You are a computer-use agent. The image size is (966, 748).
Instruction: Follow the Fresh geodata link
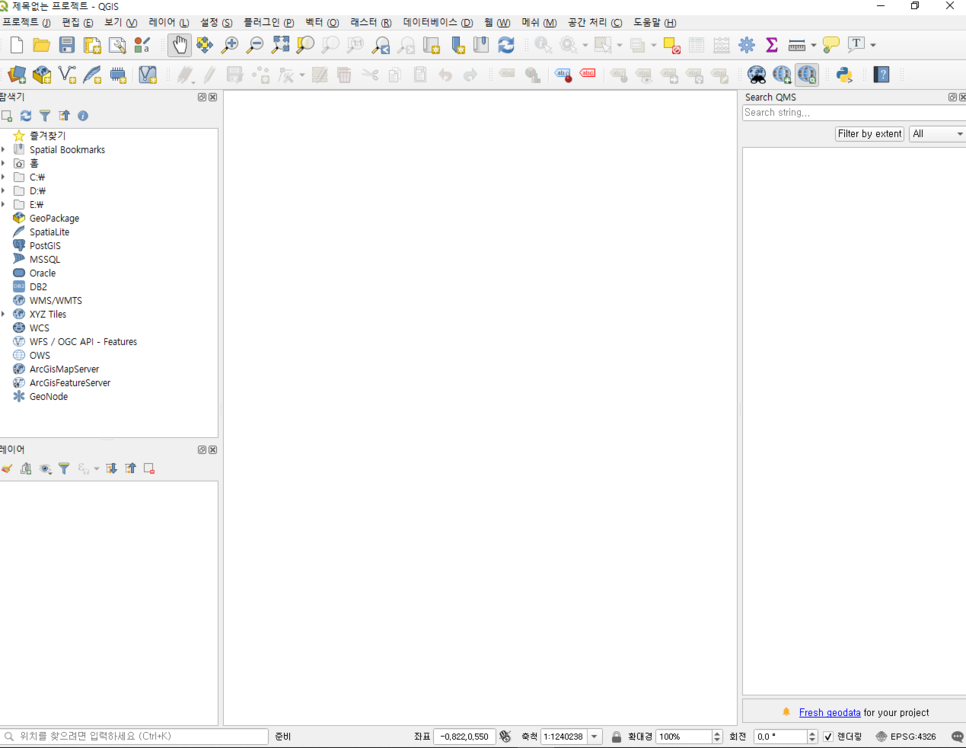(829, 713)
